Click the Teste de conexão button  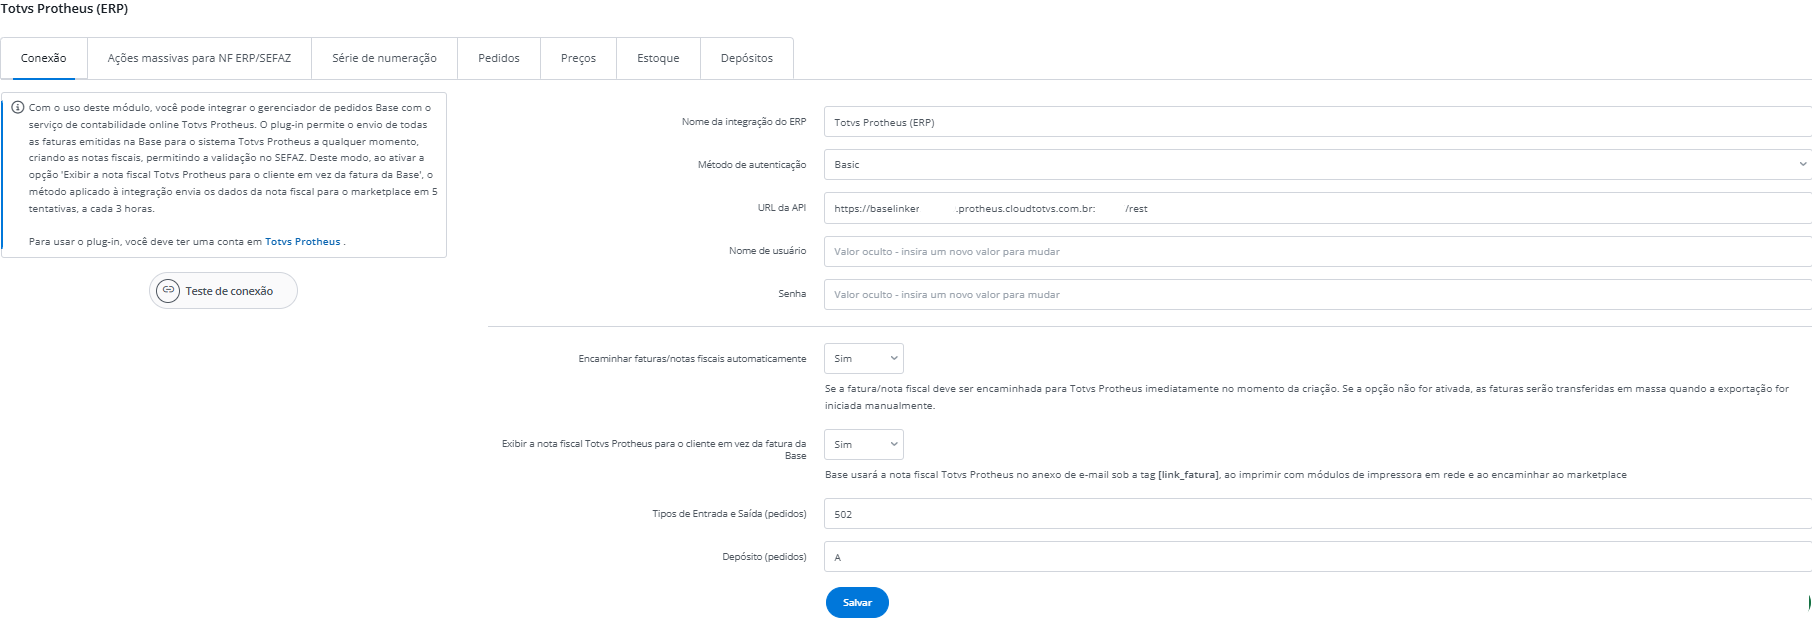point(224,291)
